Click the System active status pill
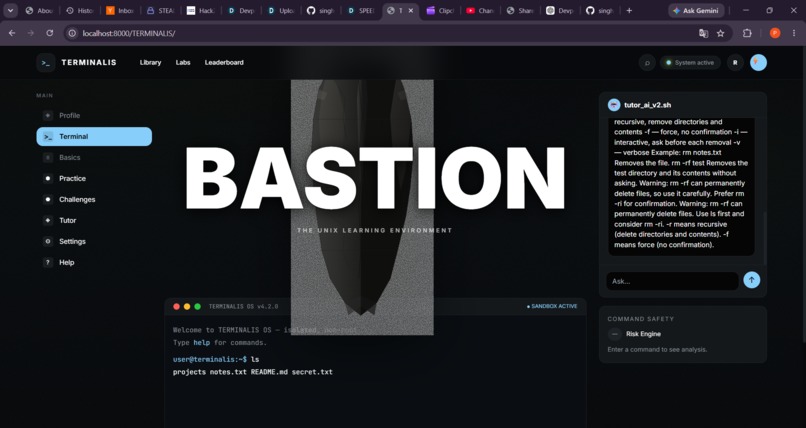 coord(690,63)
